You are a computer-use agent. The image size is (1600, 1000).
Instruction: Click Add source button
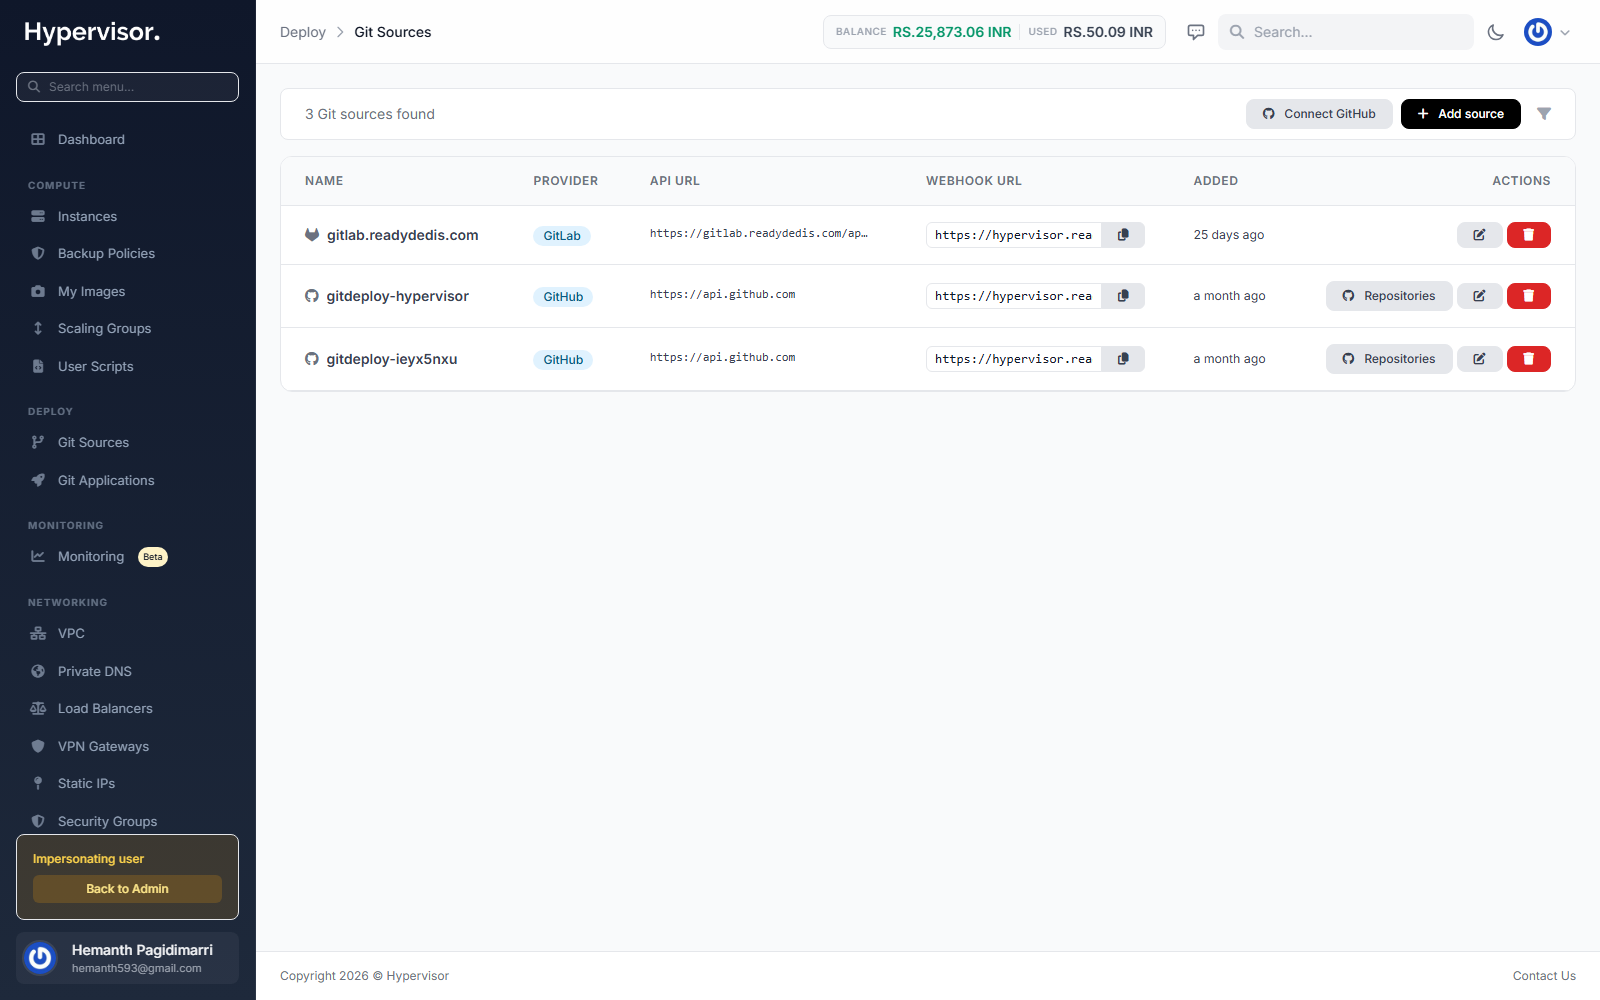pyautogui.click(x=1460, y=114)
